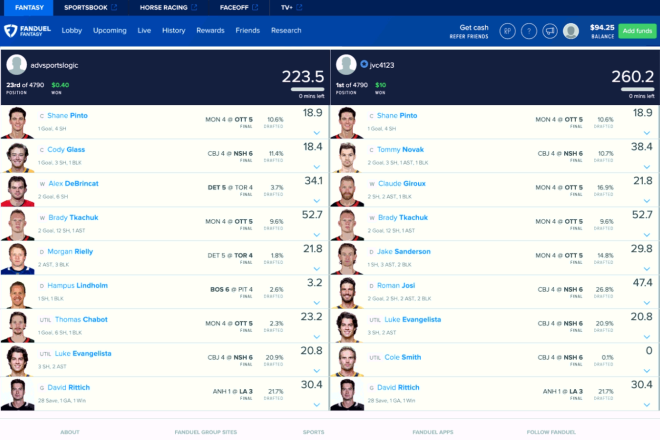Screen dimensions: 660x440
Task: Click the Sports footer heading
Action: click(x=314, y=432)
